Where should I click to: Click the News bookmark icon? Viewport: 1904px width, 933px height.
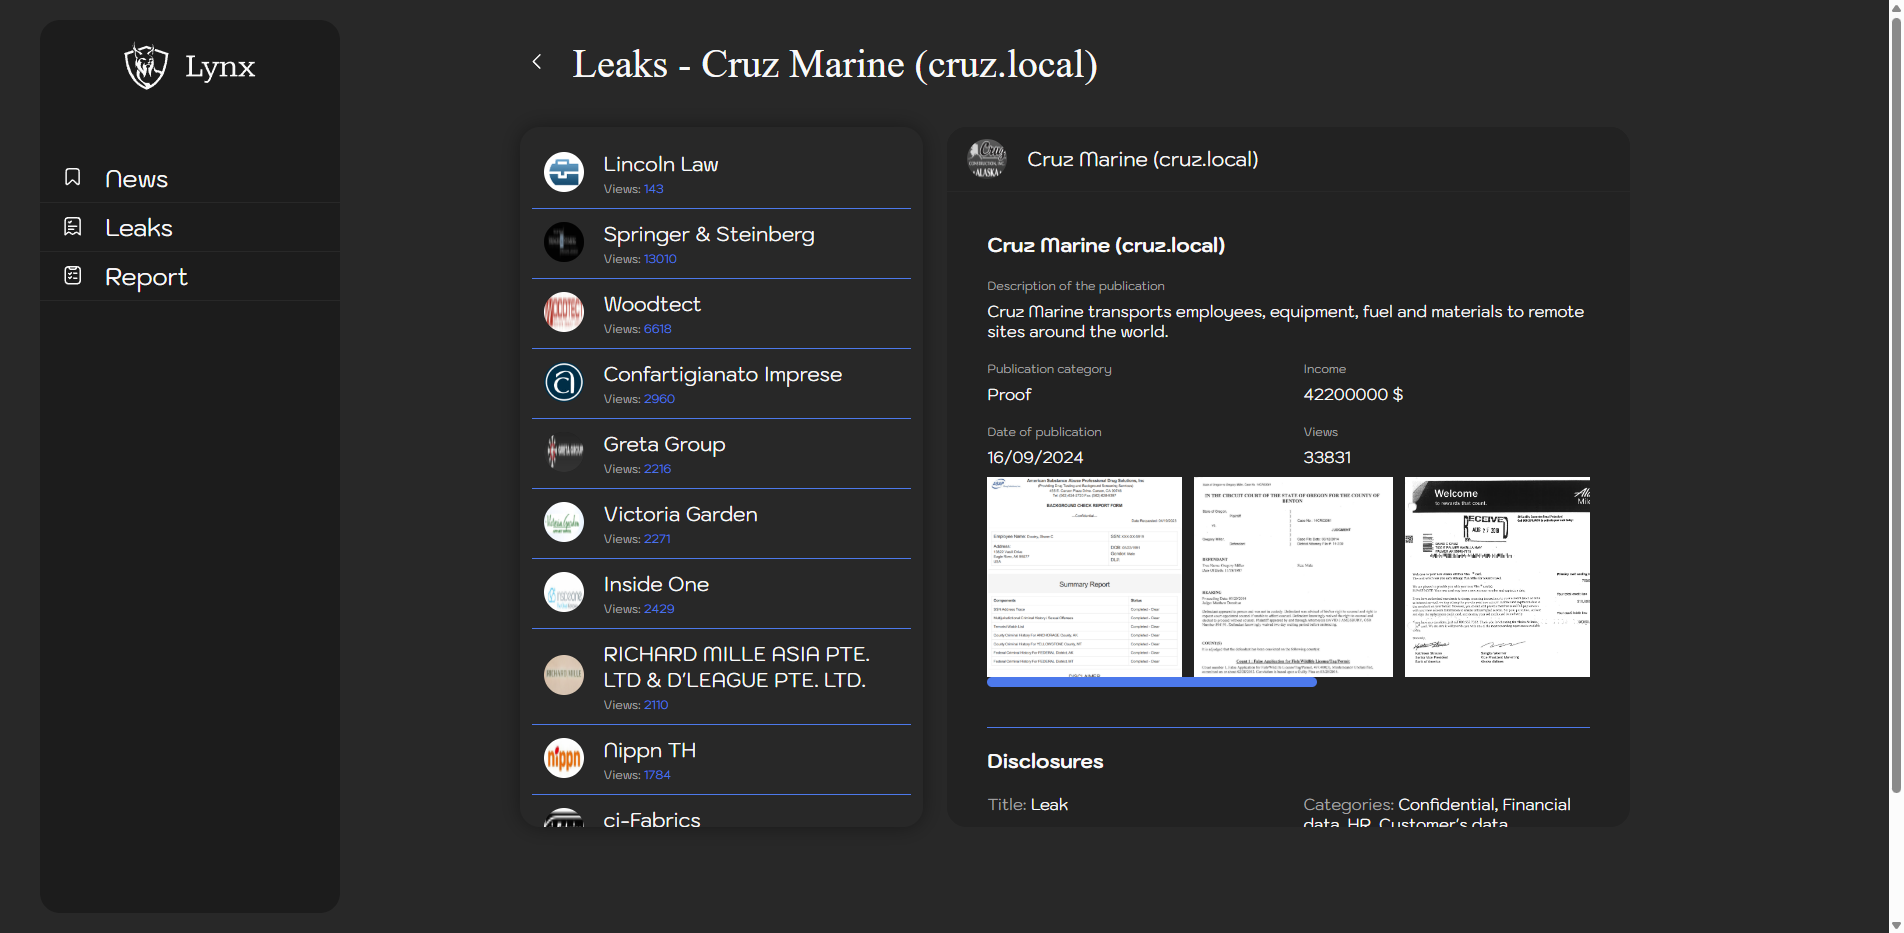pyautogui.click(x=73, y=177)
